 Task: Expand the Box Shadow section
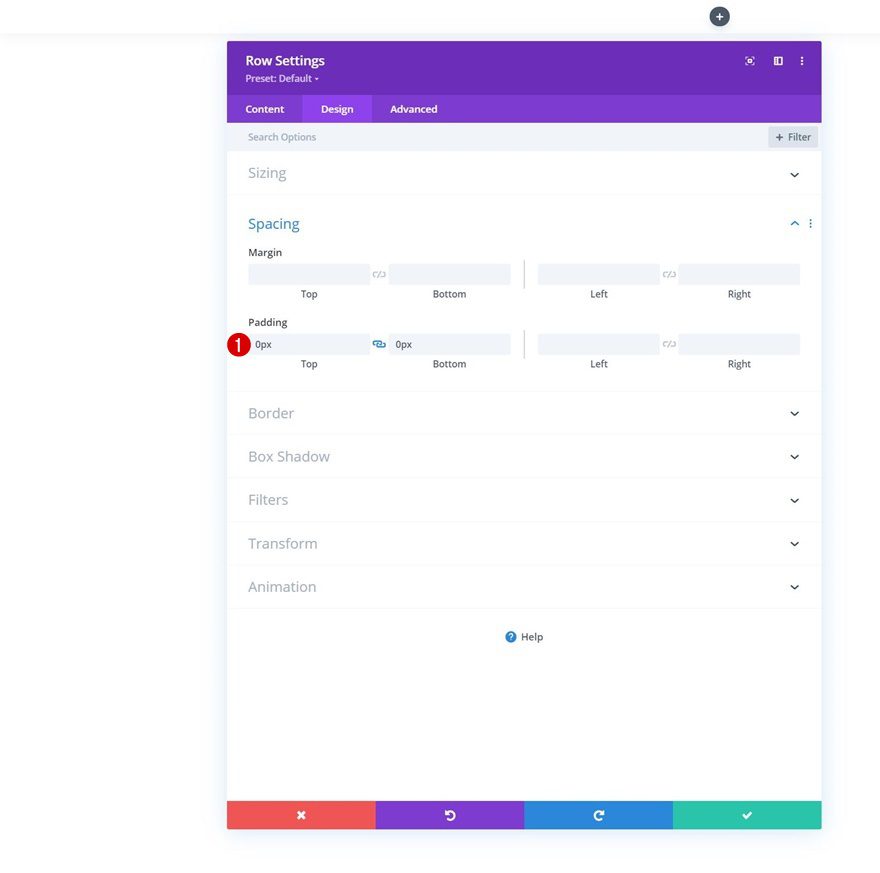[524, 457]
